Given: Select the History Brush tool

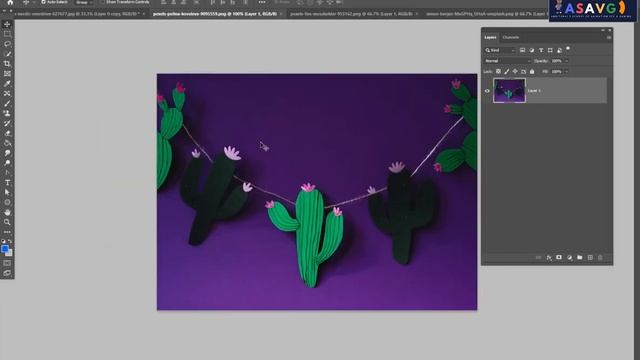Looking at the screenshot, I should tap(7, 123).
